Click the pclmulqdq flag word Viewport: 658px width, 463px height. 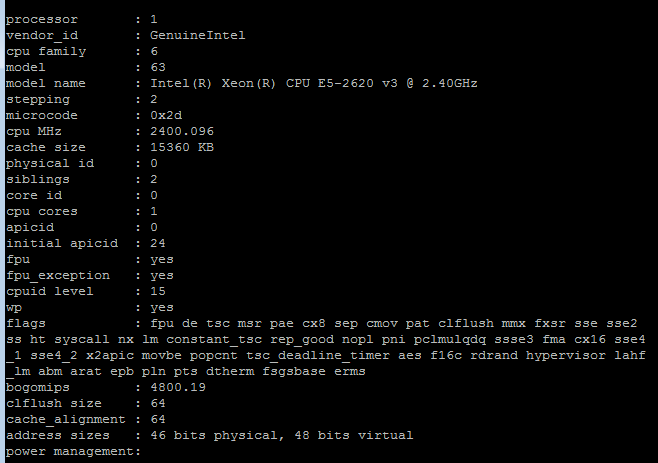(450, 340)
